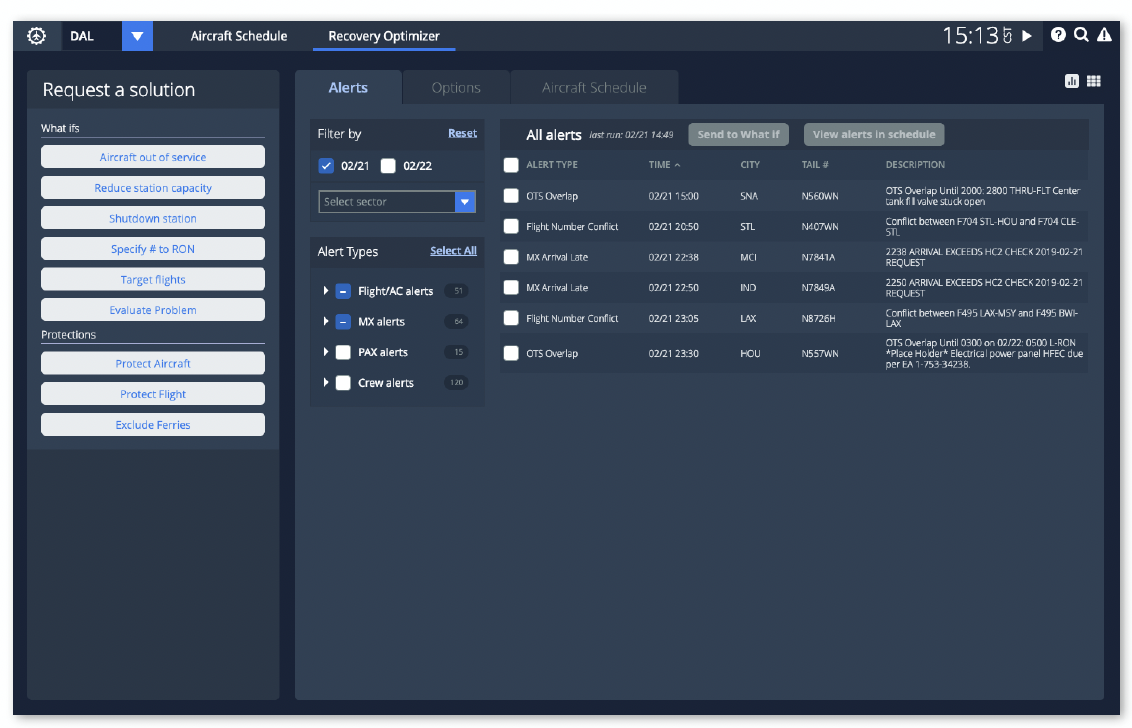
Task: Open the help question mark icon
Action: point(1058,35)
